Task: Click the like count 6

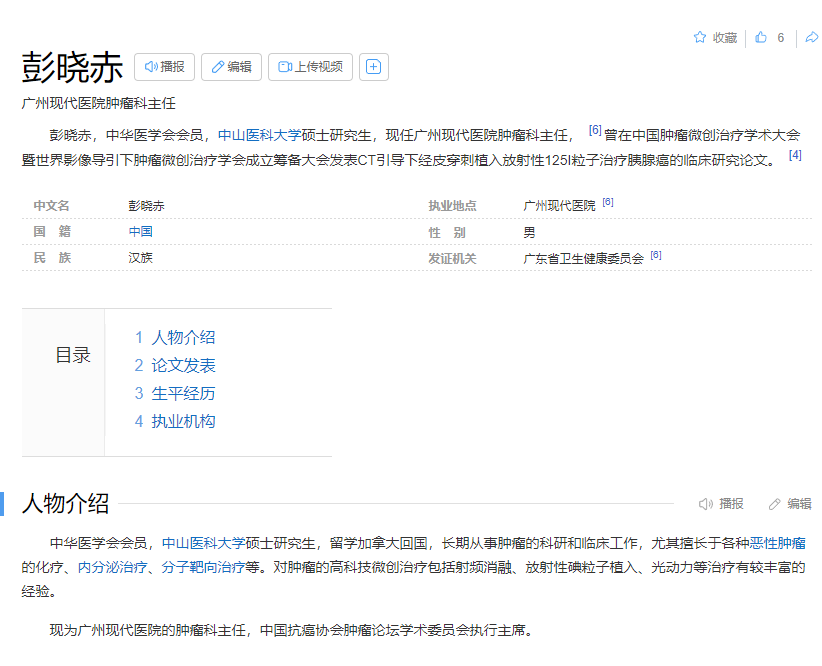Action: click(781, 38)
